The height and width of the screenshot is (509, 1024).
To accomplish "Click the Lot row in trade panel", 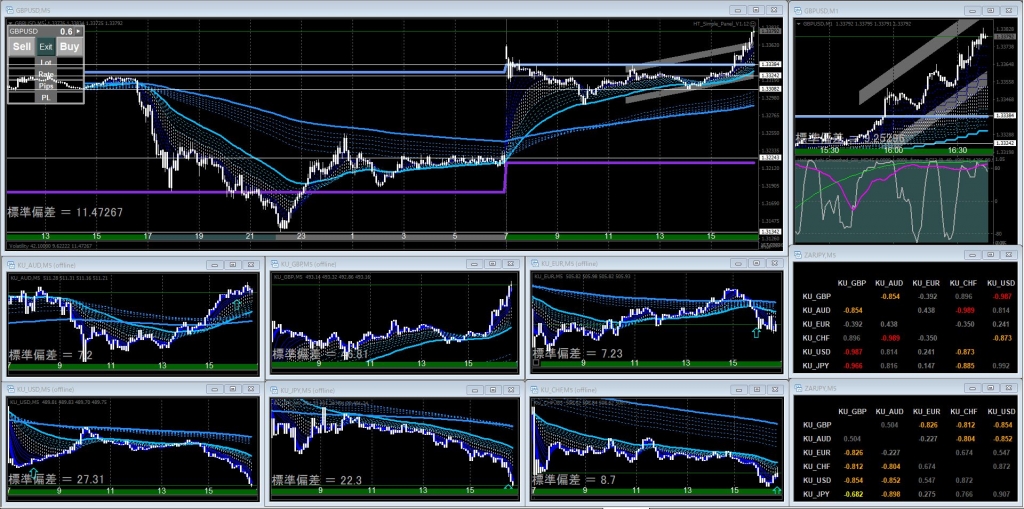I will click(x=46, y=62).
